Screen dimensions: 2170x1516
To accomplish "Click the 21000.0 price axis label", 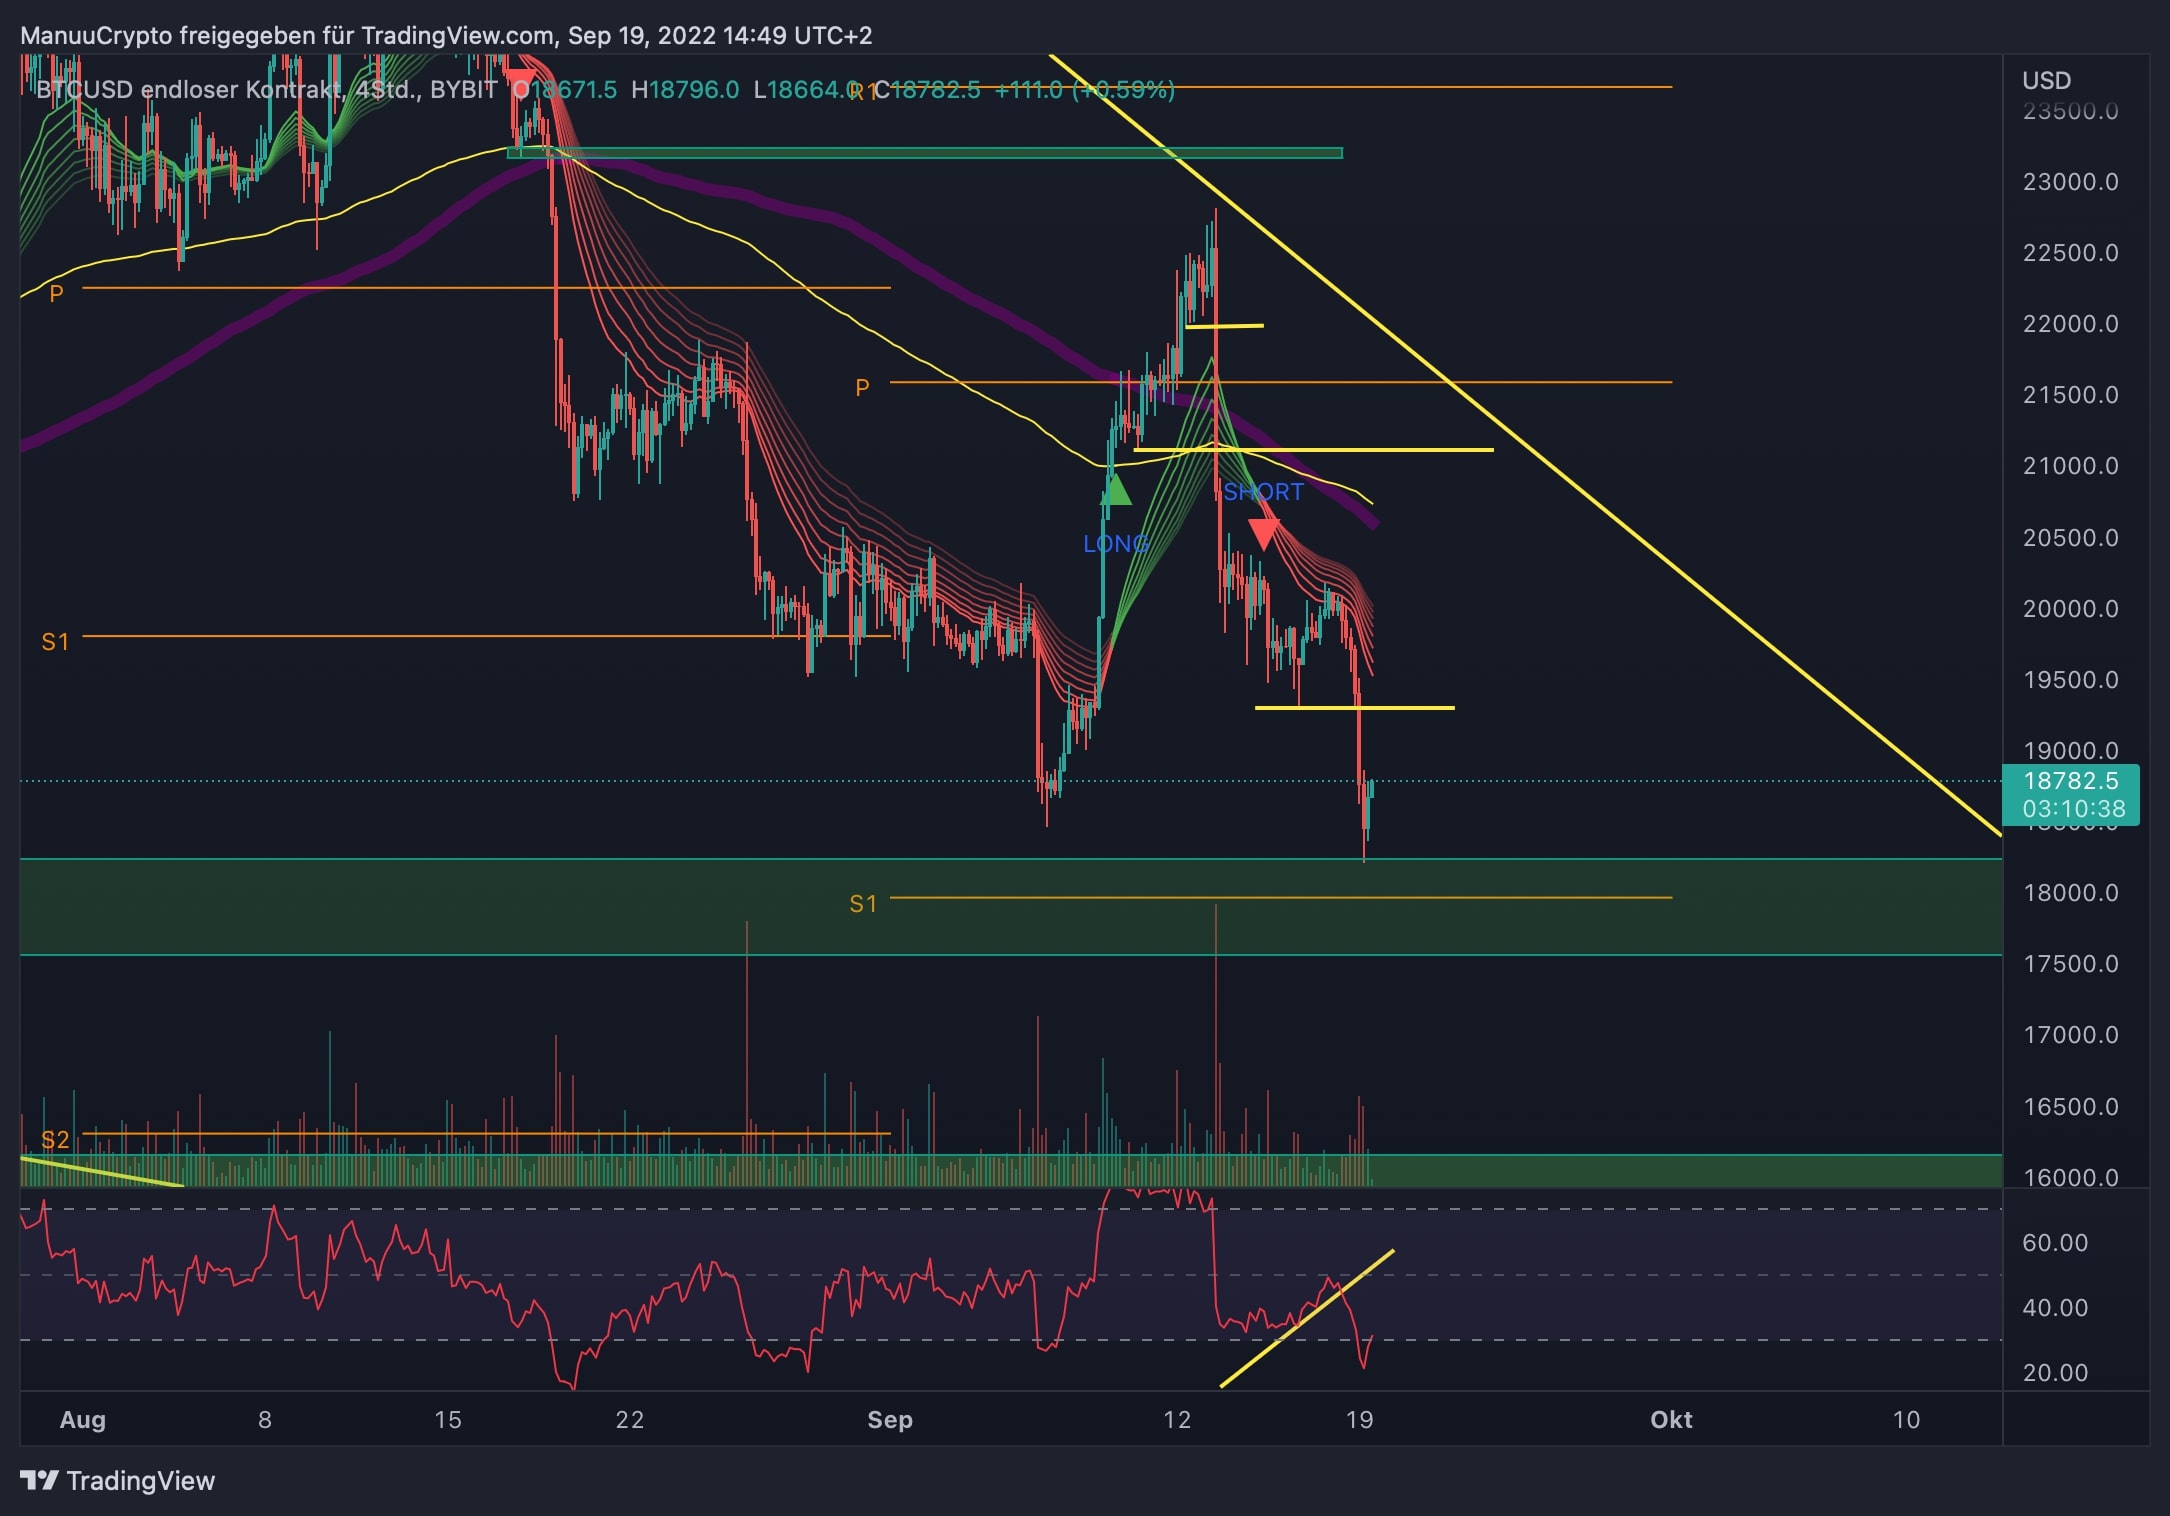I will 2070,466.
